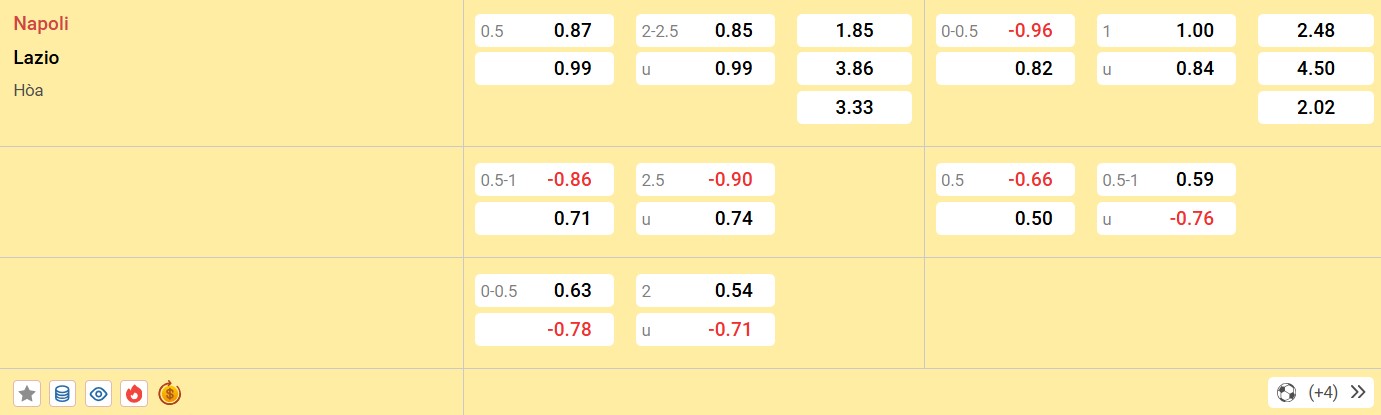Toggle the eye watch icon

click(98, 393)
